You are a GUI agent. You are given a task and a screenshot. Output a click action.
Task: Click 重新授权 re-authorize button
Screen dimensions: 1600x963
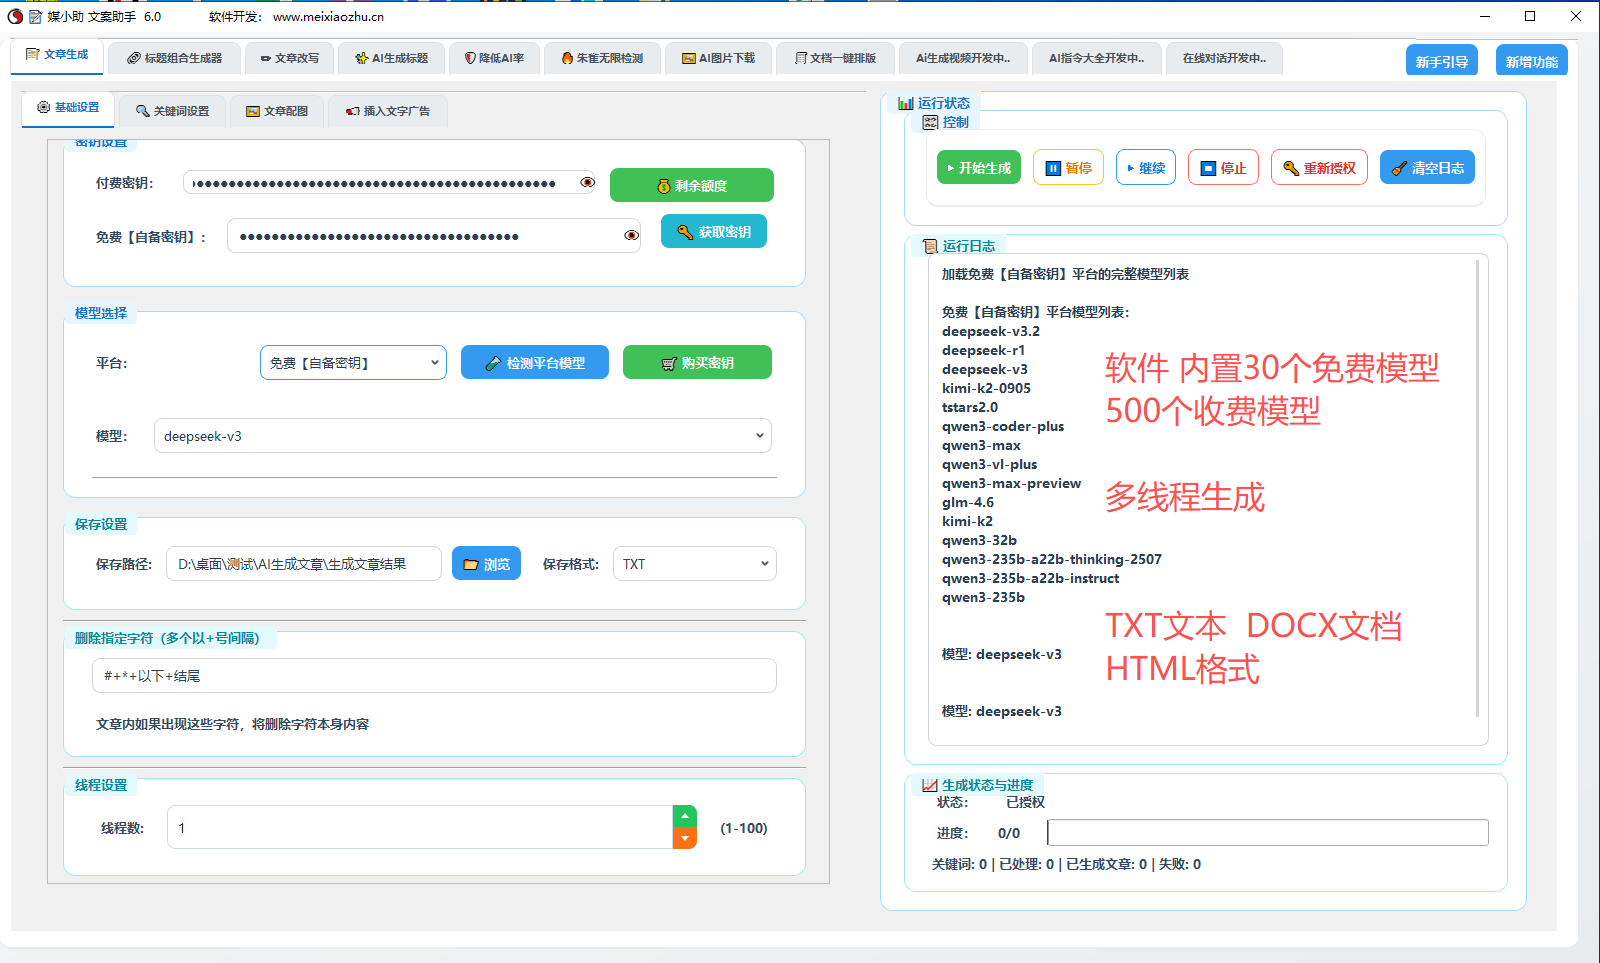(1318, 168)
